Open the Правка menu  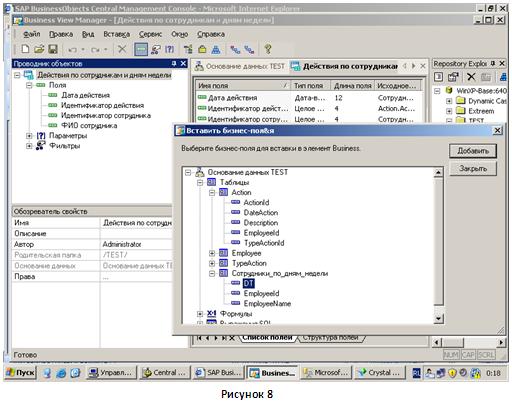click(61, 34)
